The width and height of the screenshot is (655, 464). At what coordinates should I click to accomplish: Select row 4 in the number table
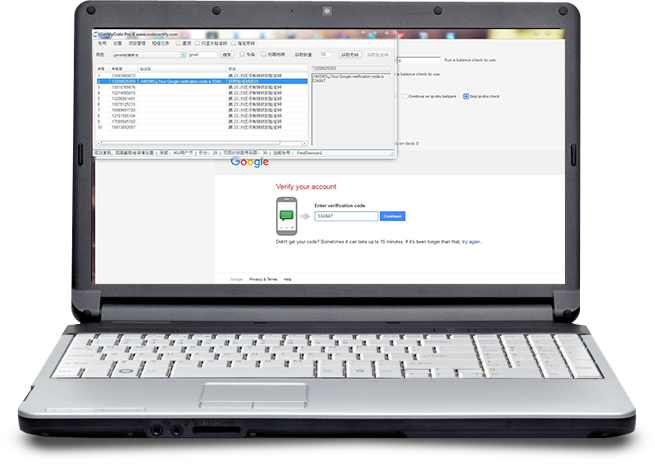tap(202, 93)
